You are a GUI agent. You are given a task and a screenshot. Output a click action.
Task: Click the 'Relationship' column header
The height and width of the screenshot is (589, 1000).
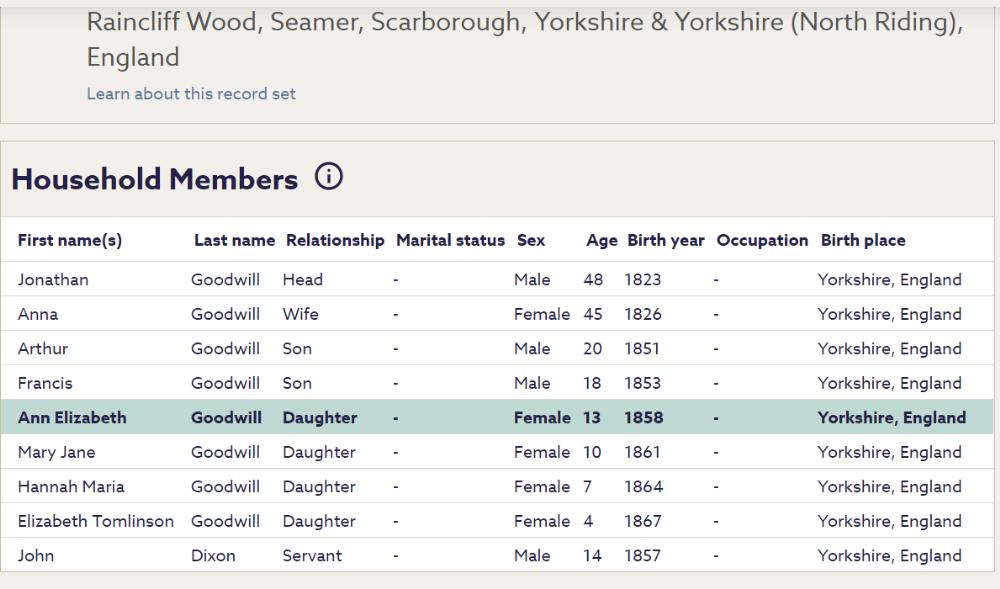pos(335,240)
